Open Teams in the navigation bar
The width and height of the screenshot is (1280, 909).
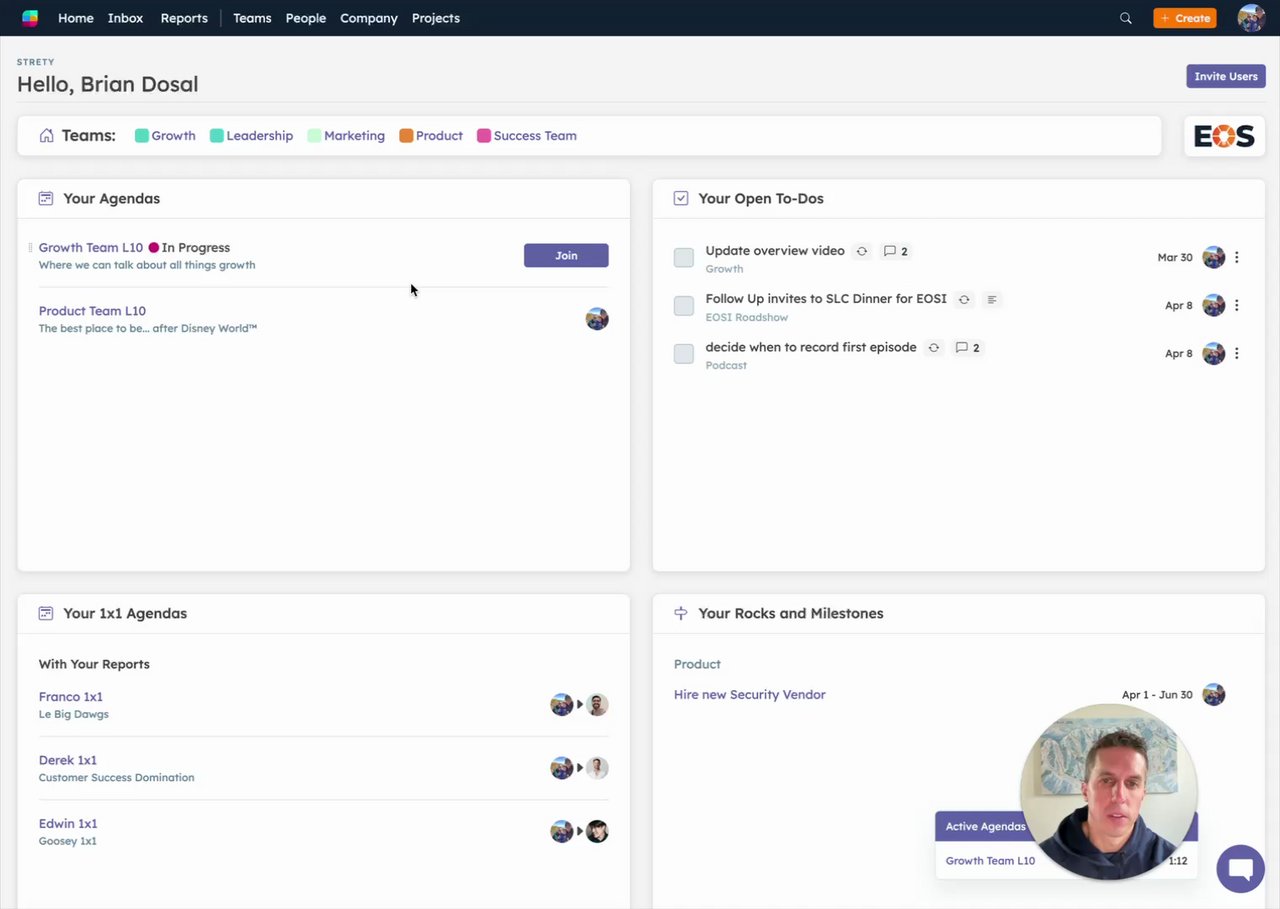pyautogui.click(x=252, y=18)
